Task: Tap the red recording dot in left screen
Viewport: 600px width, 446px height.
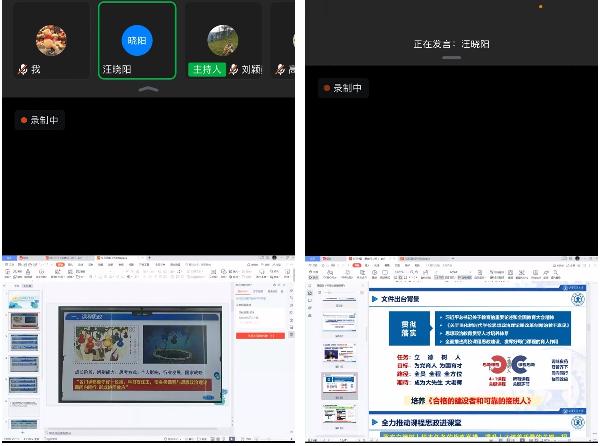Action: (23, 120)
